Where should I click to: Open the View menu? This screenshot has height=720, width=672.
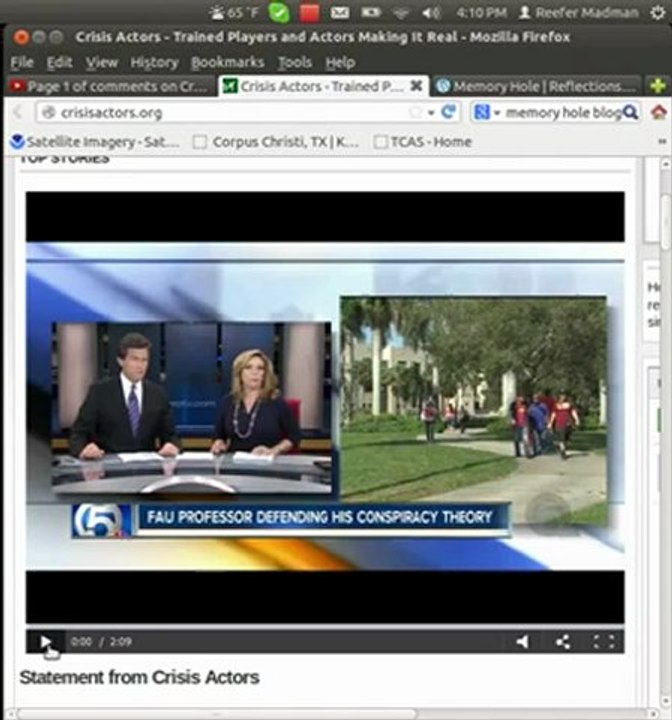pyautogui.click(x=102, y=62)
